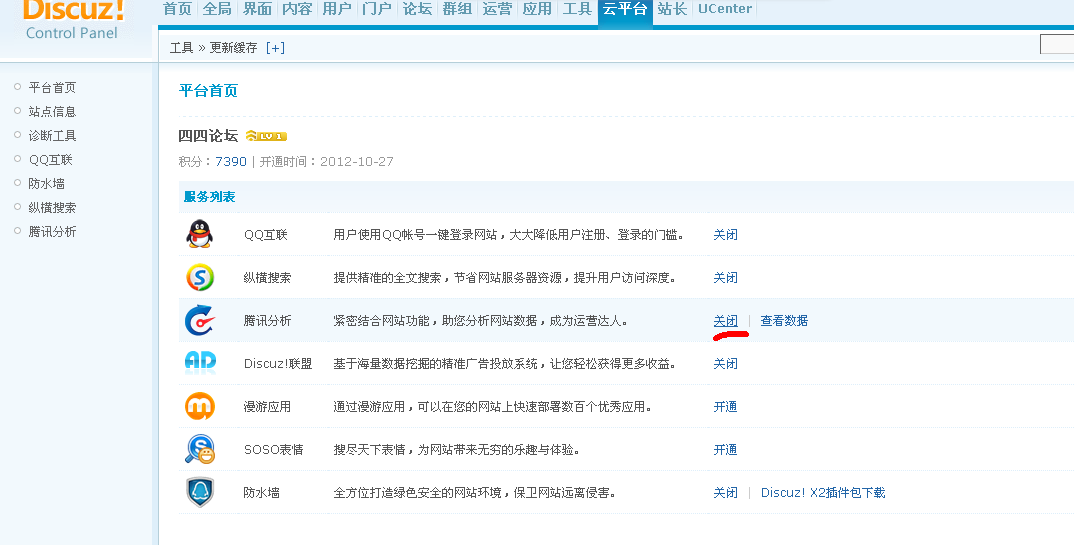1074x545 pixels.
Task: Click 关闭 for the Discuz!联盟 service
Action: [725, 364]
